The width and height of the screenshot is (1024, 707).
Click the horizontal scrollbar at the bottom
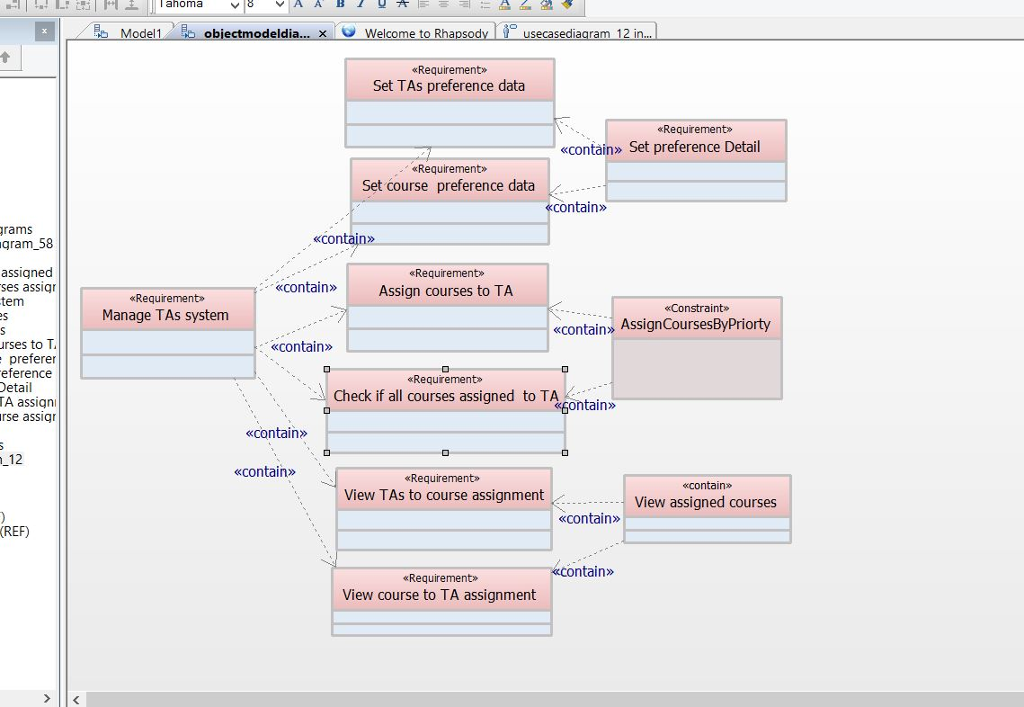tap(500, 700)
